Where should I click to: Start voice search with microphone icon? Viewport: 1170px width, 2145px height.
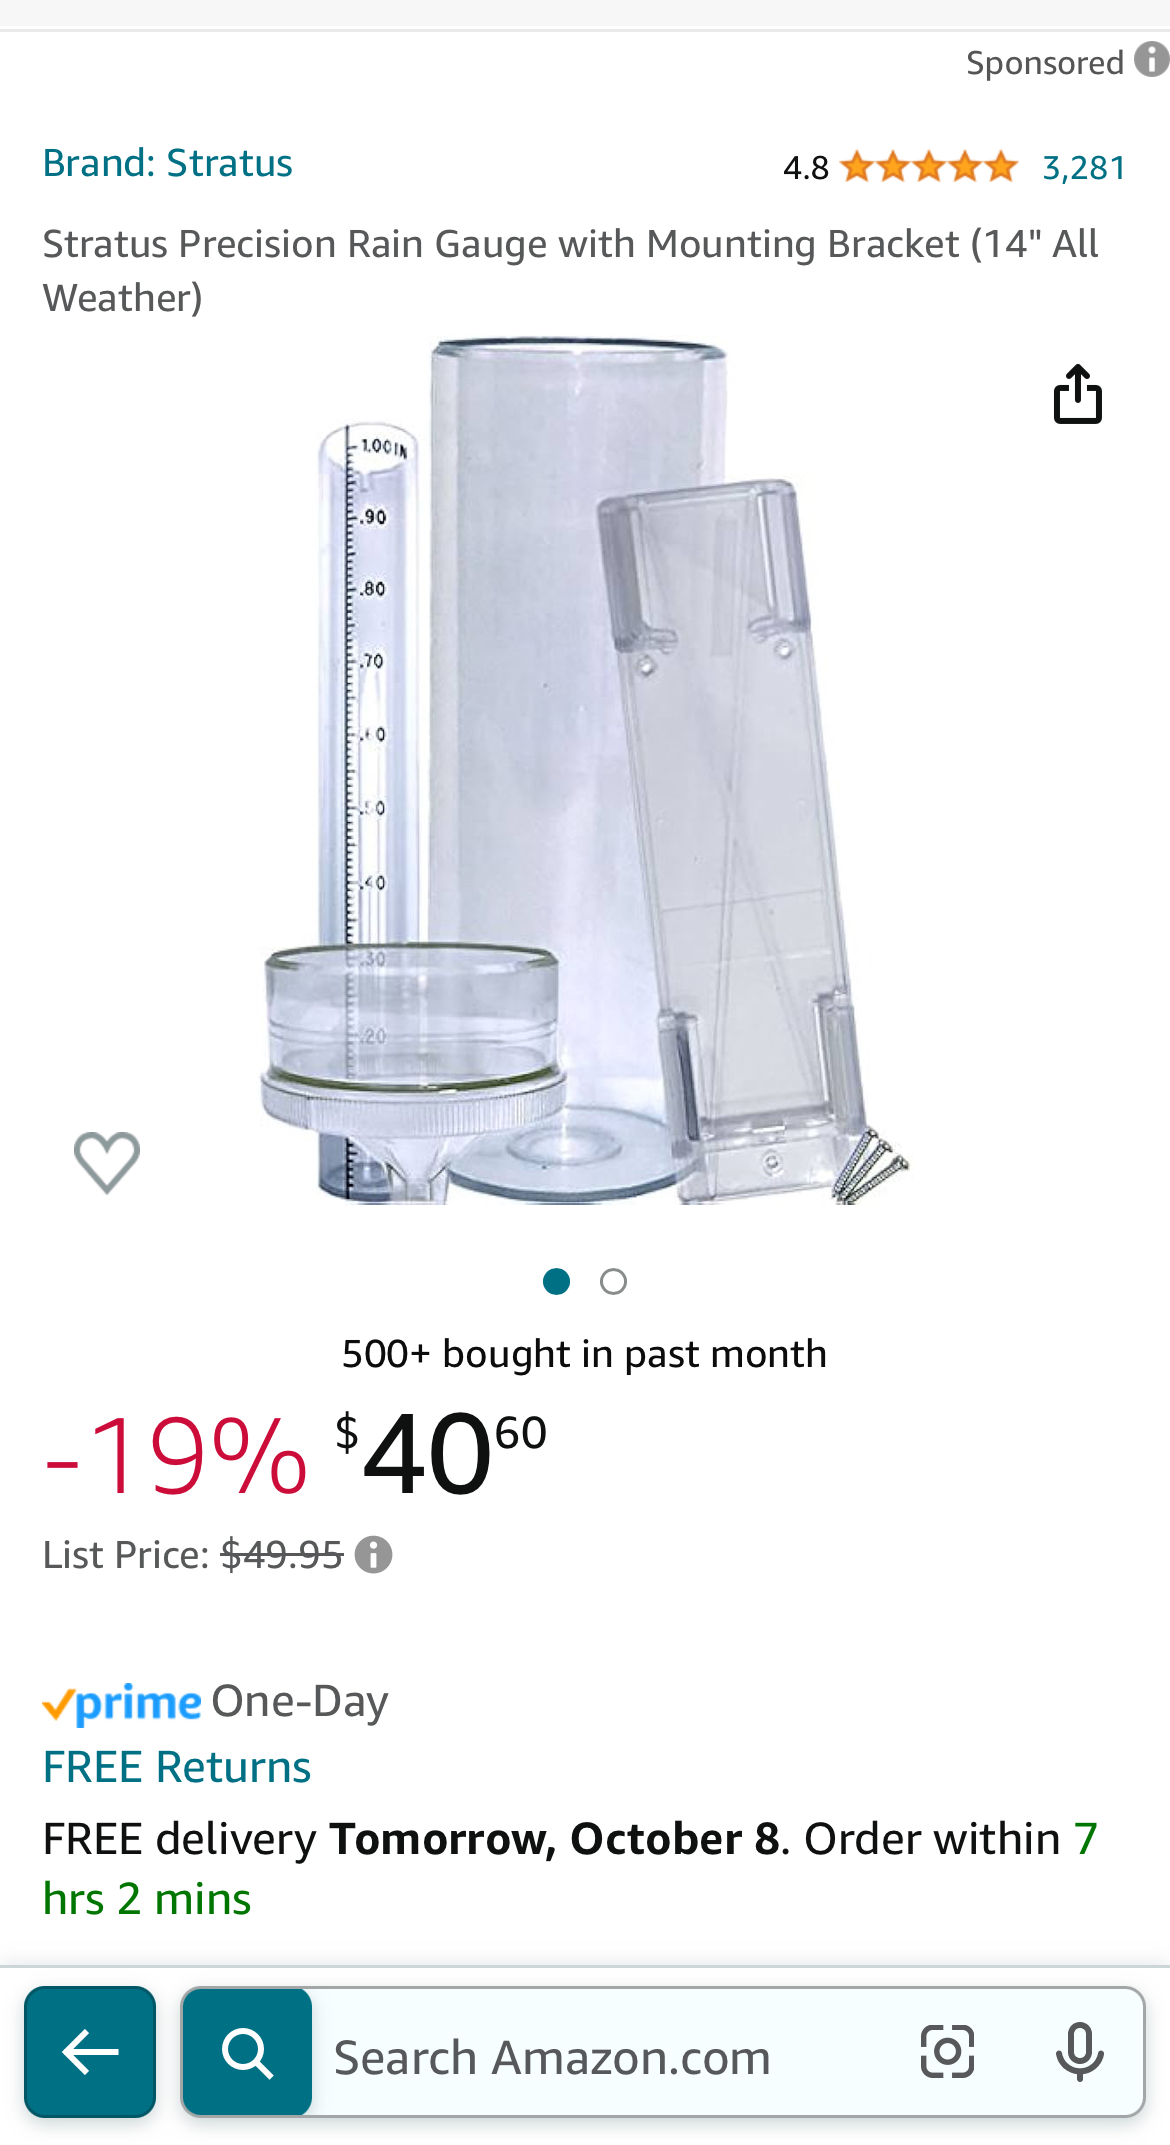1080,2052
